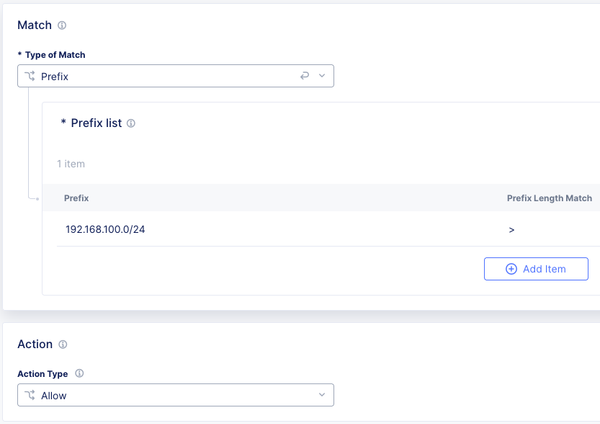Click the info icon beside Match heading
The height and width of the screenshot is (424, 600).
click(62, 25)
